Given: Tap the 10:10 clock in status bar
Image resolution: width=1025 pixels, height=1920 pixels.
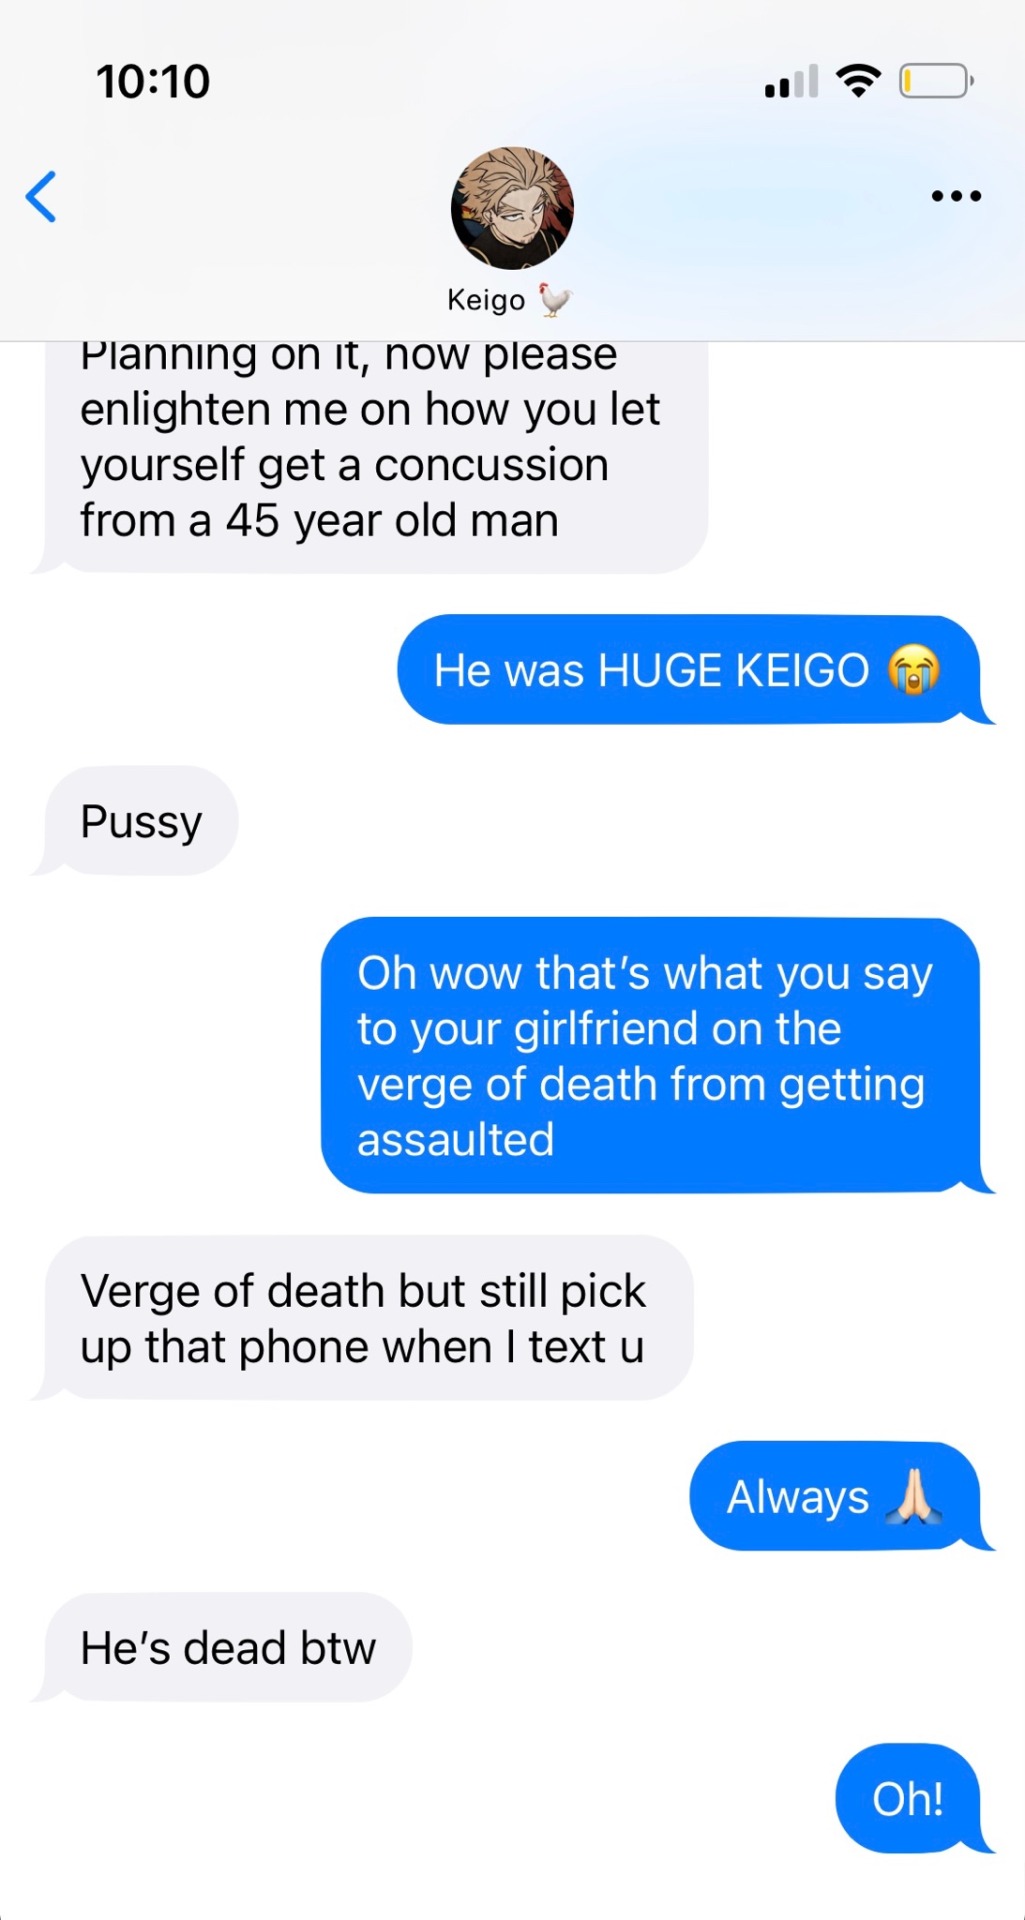Looking at the screenshot, I should pyautogui.click(x=153, y=81).
